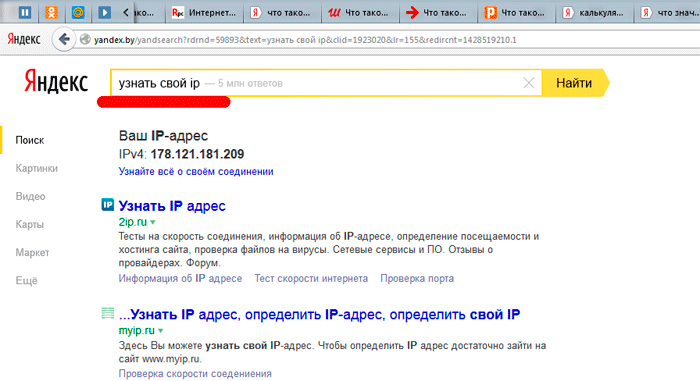
Task: Switch to the 'что тако...' Yandex tab
Action: [282, 13]
